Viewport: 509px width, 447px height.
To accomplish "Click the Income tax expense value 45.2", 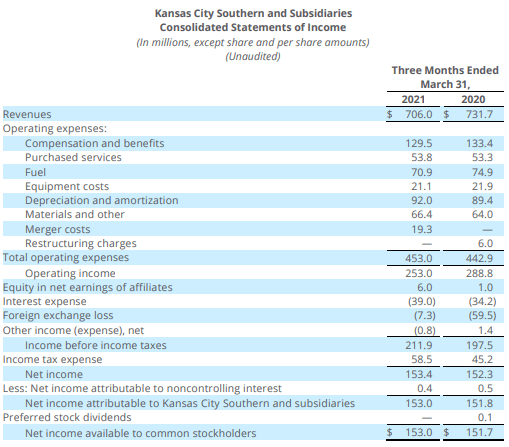I will click(x=482, y=359).
